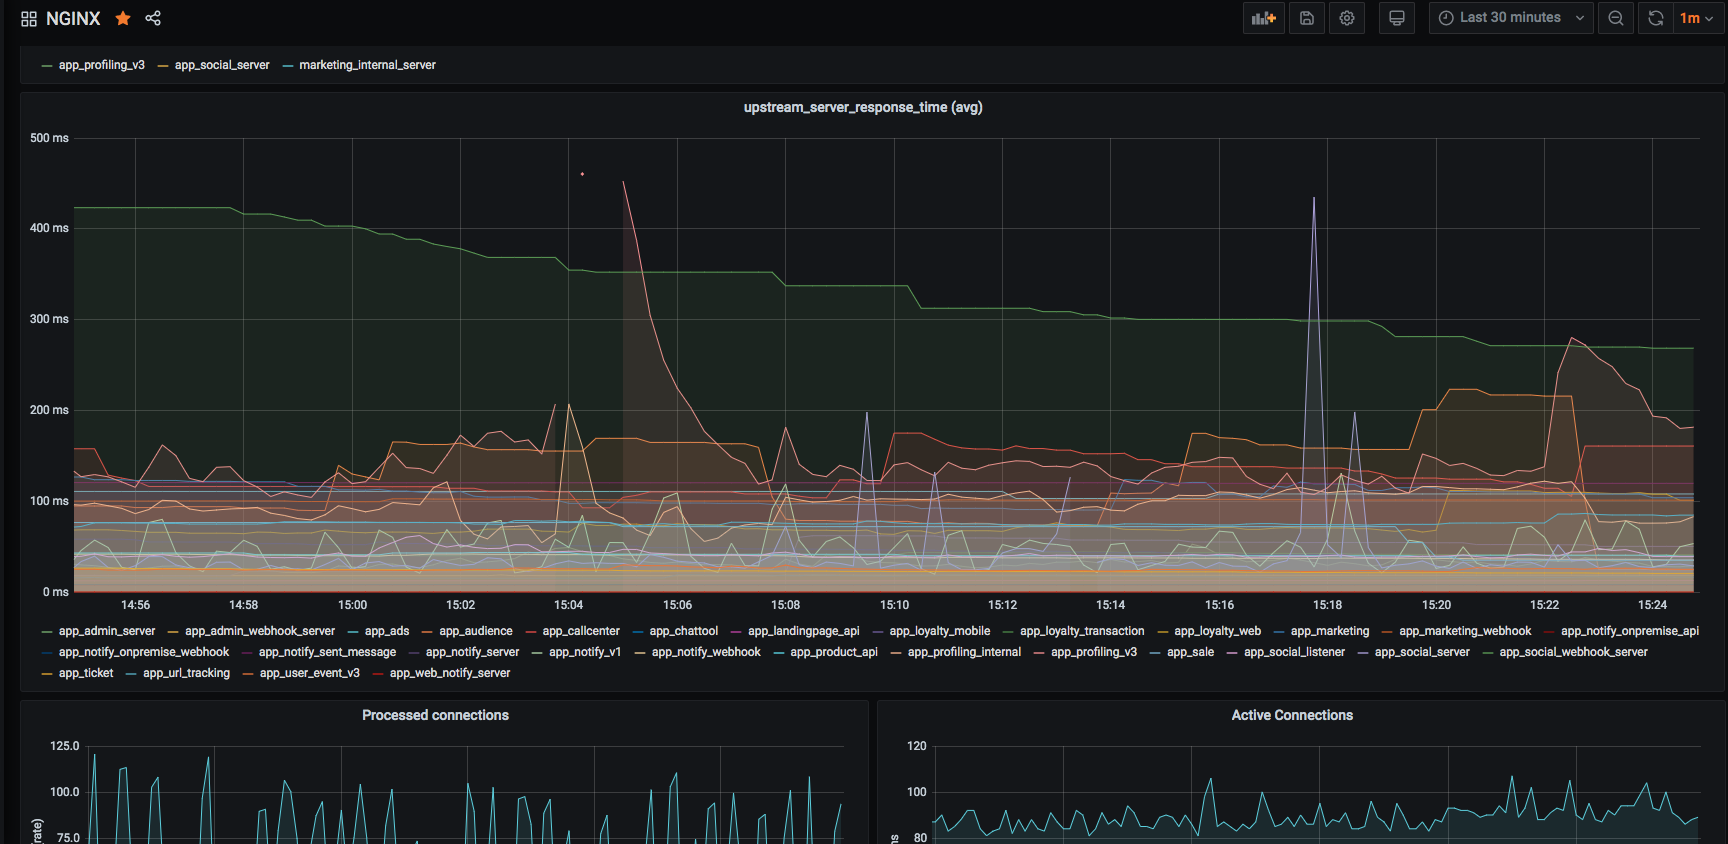Screen dimensions: 1728x844
Task: Click the share dashboard icon
Action: pyautogui.click(x=153, y=18)
